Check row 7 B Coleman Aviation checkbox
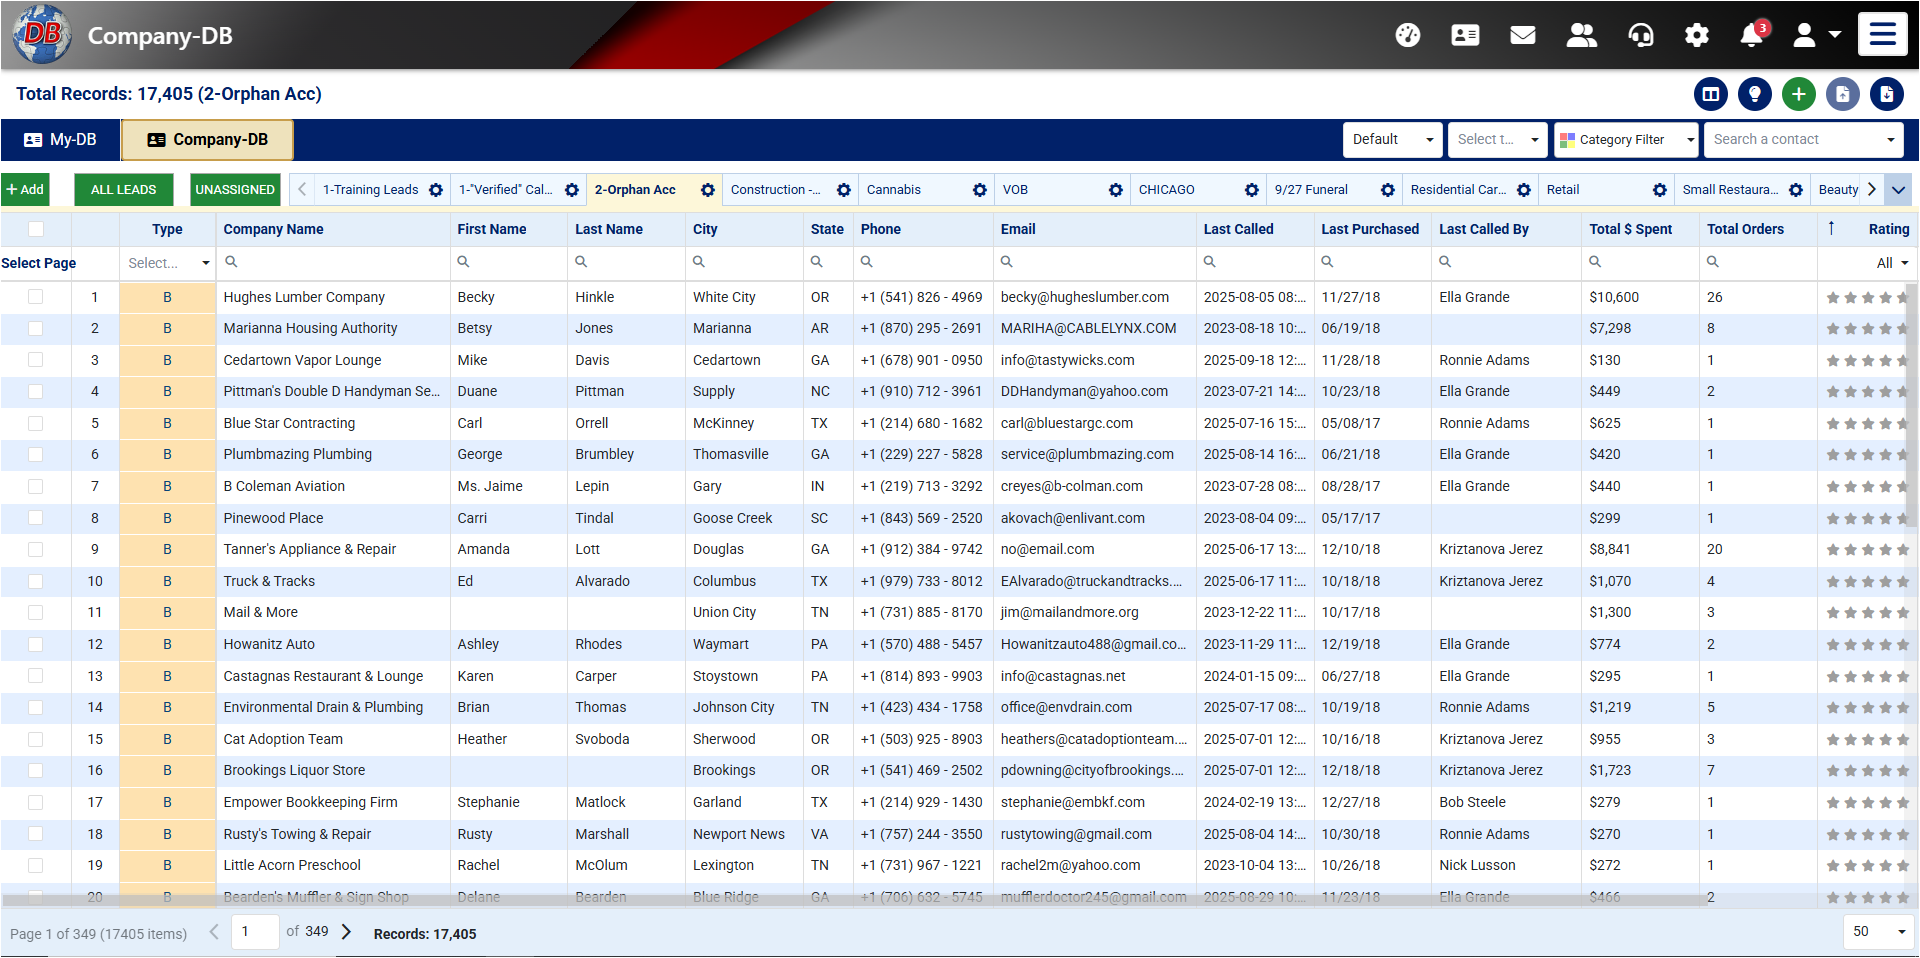The image size is (1920, 958). tap(36, 486)
